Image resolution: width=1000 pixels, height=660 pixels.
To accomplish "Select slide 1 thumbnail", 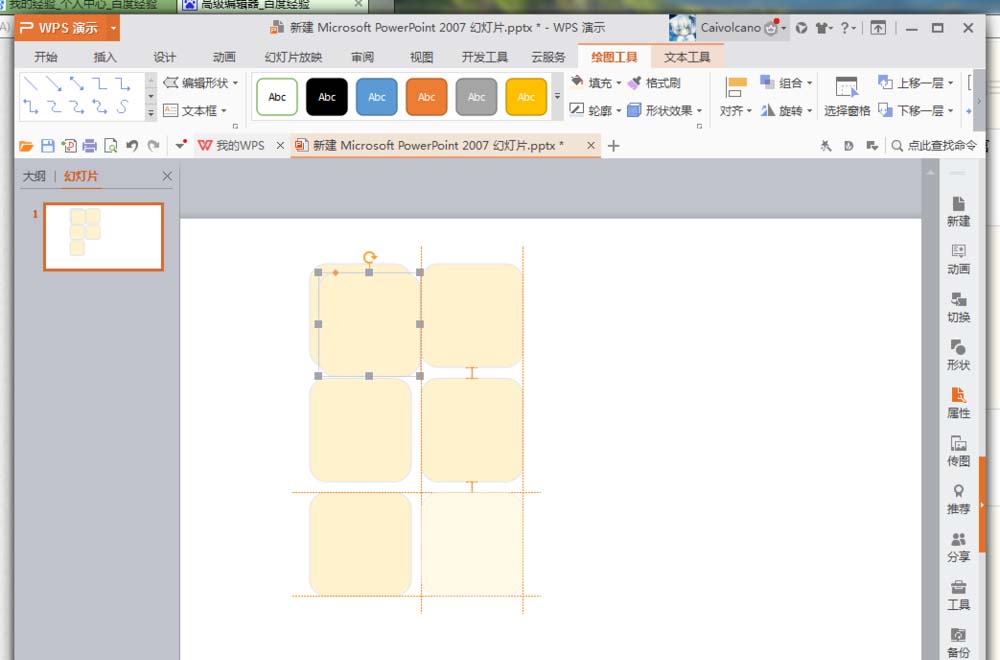I will point(103,237).
